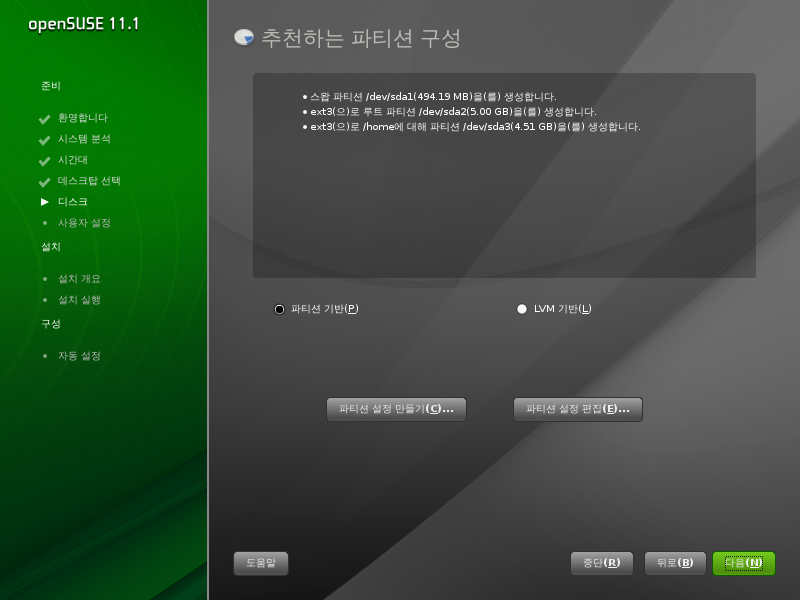800x600 pixels.
Task: Click the 구성 section heading
Action: tap(51, 324)
